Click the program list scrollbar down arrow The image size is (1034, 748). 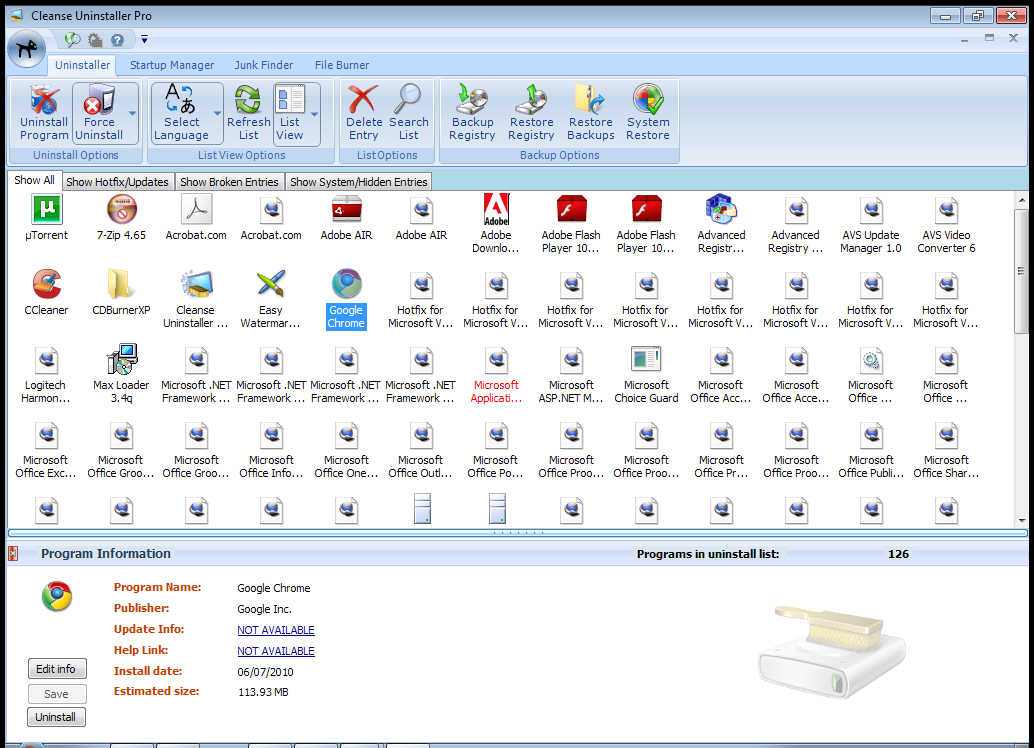1021,520
